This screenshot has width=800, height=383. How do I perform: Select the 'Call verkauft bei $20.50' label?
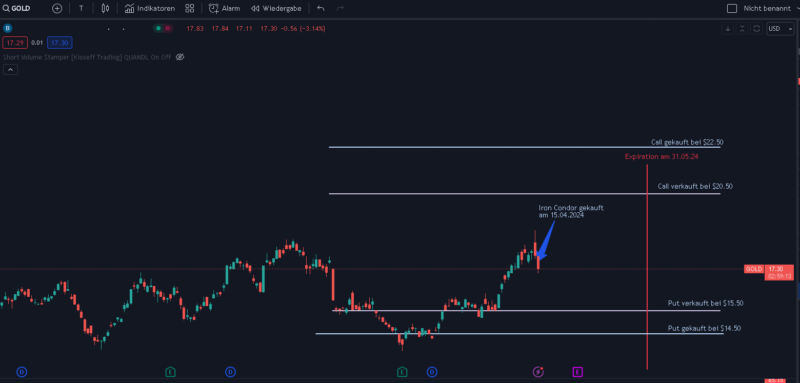tap(695, 187)
